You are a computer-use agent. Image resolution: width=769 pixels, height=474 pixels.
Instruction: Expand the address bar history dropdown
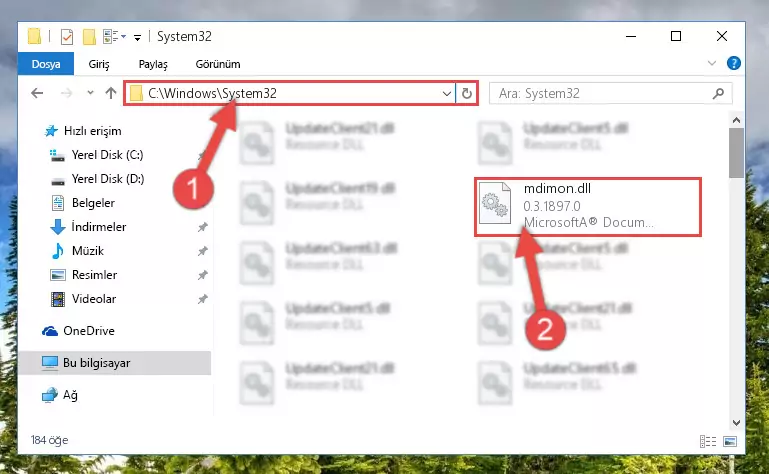[447, 93]
